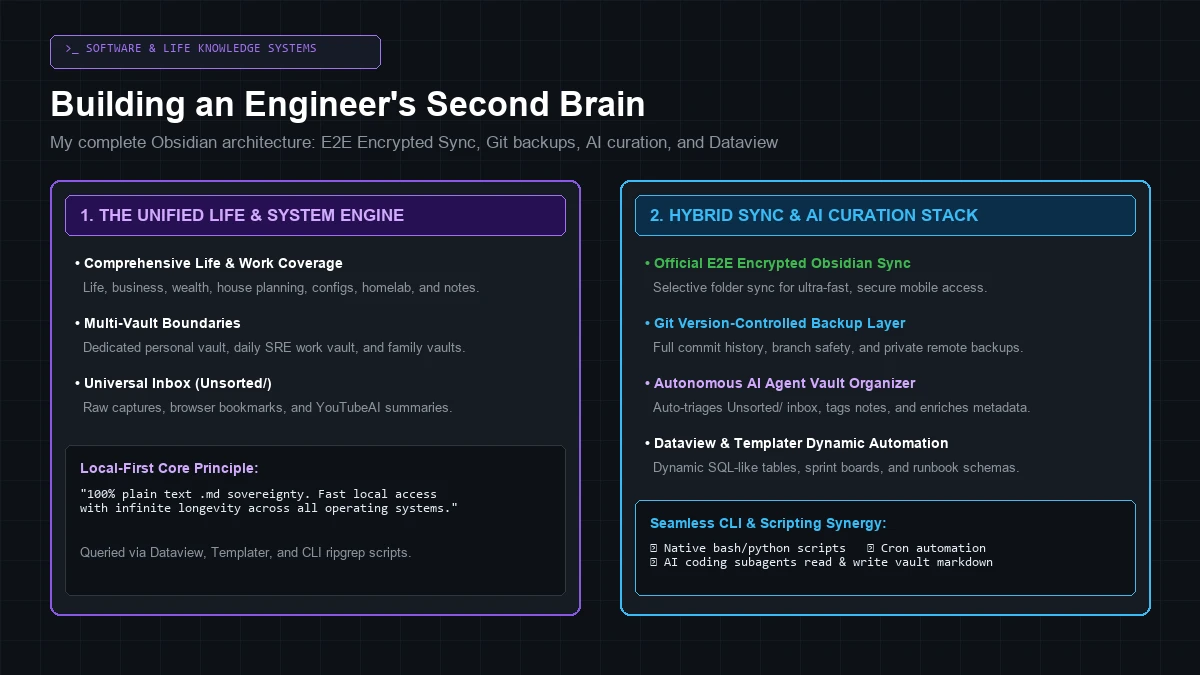Click the subtitle starting 'My complete Obsidian architecture'
This screenshot has height=675, width=1200.
pos(414,142)
